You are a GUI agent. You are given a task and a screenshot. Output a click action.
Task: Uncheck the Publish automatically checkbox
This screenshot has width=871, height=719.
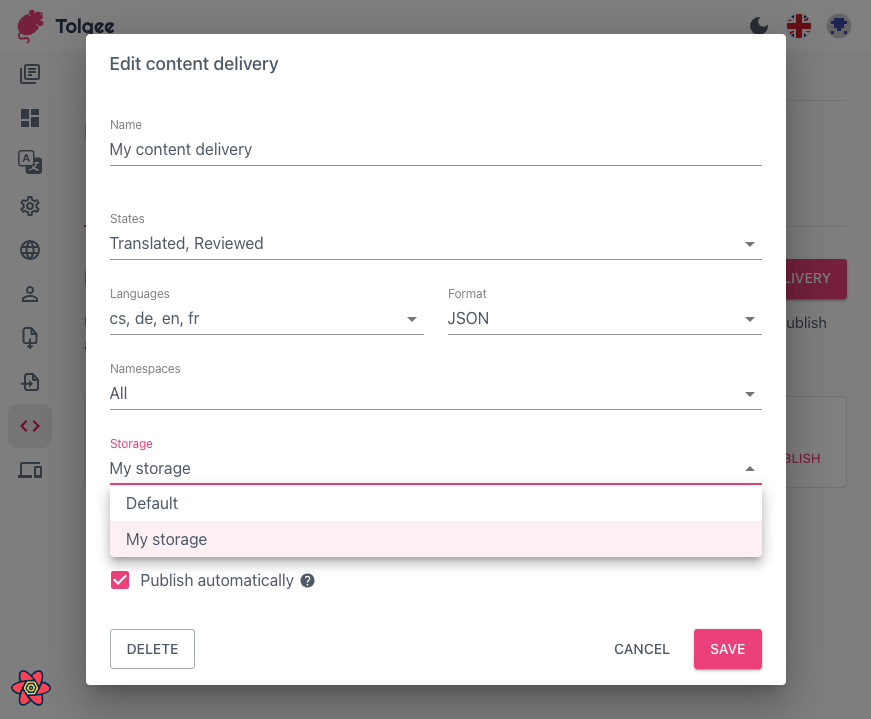click(x=120, y=580)
